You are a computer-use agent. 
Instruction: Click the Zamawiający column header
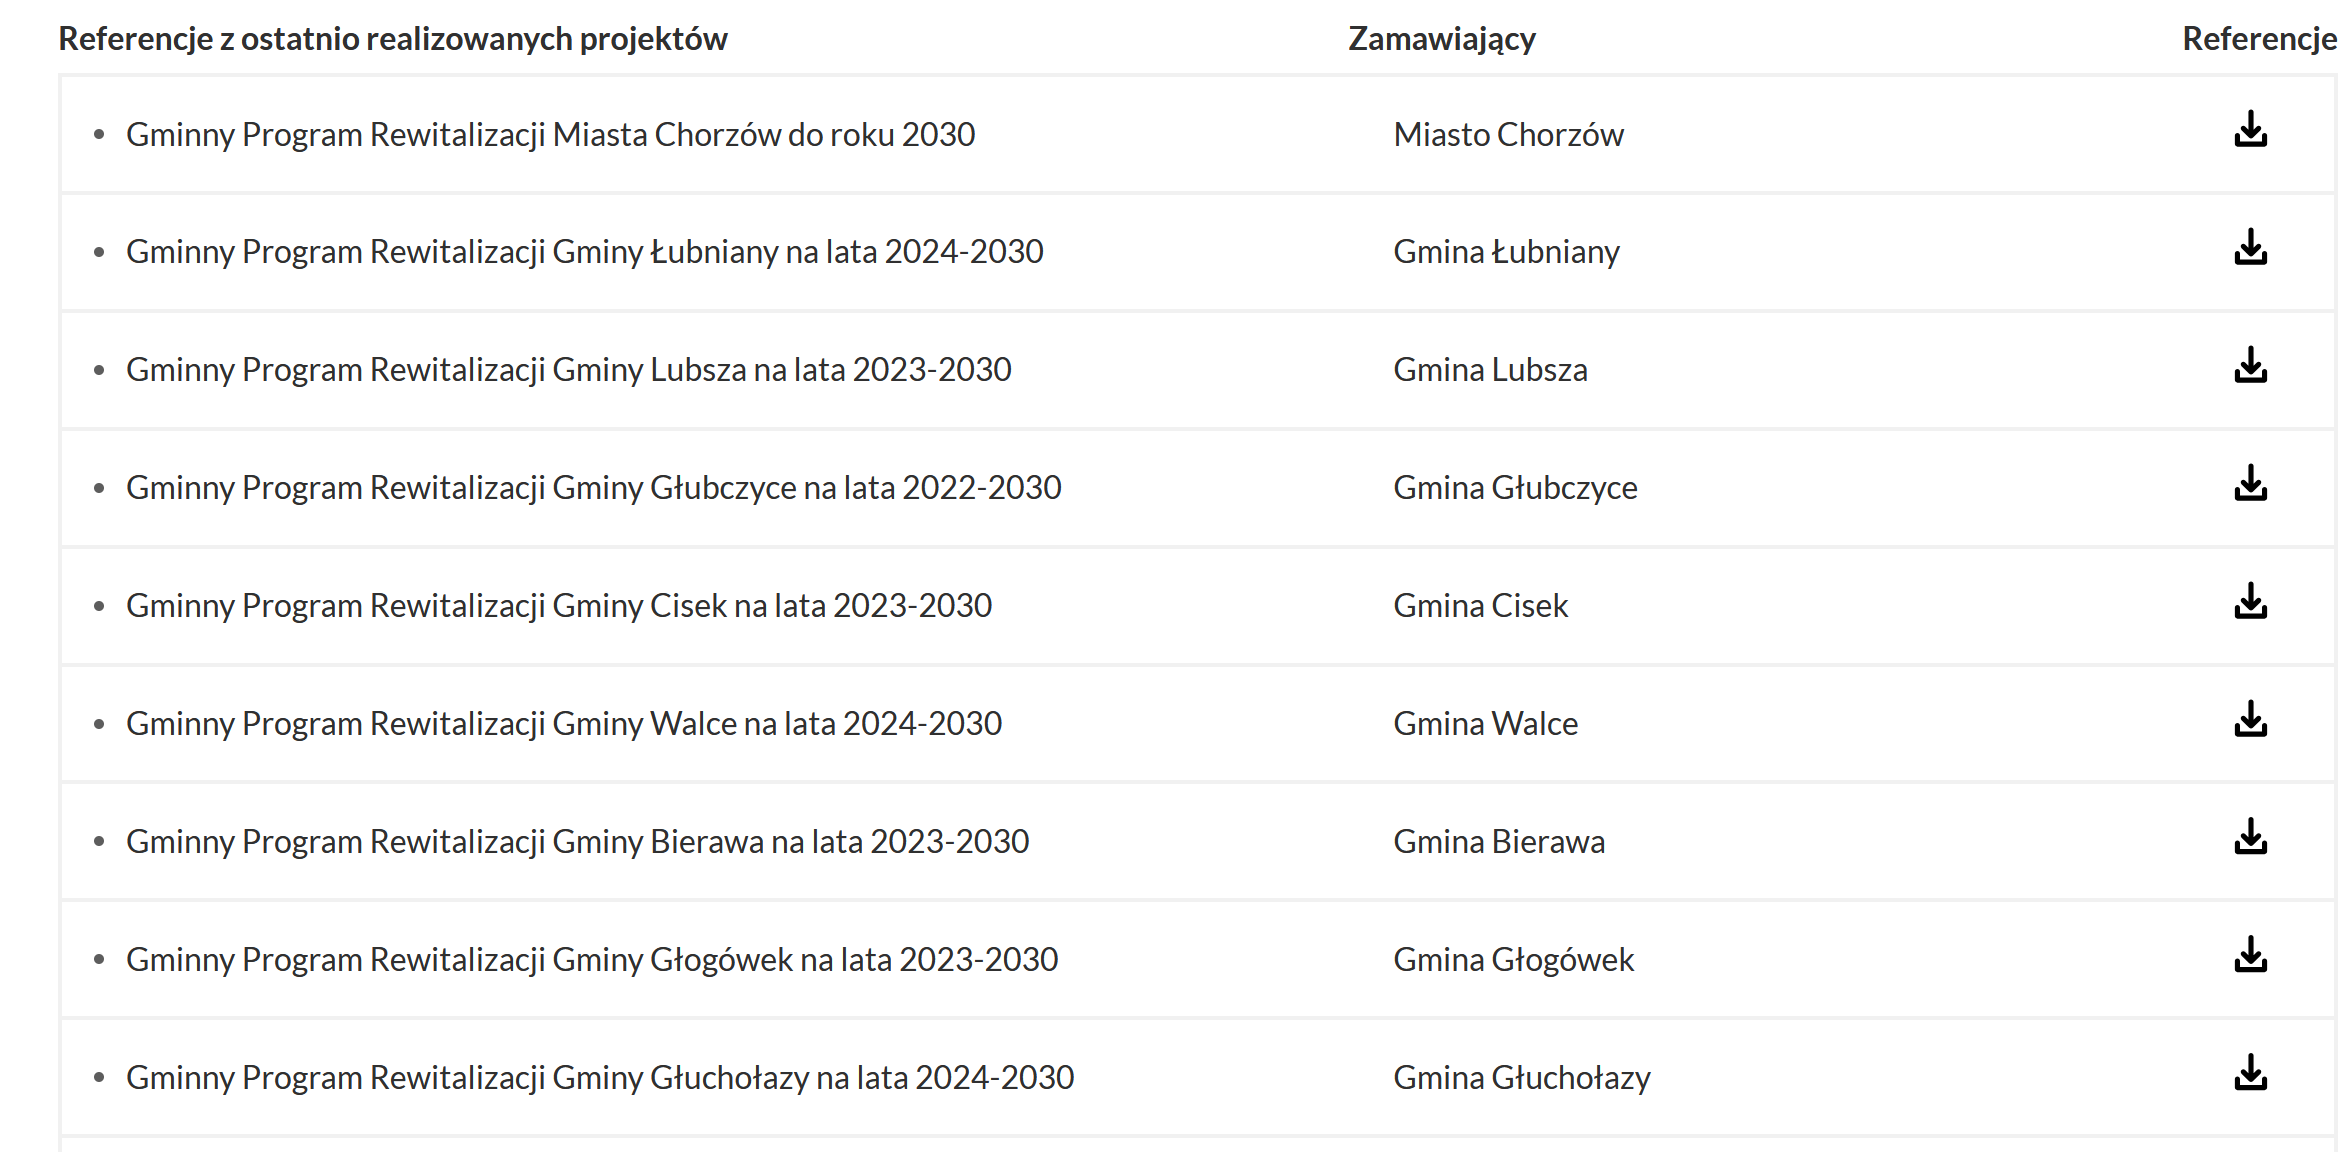[1441, 39]
